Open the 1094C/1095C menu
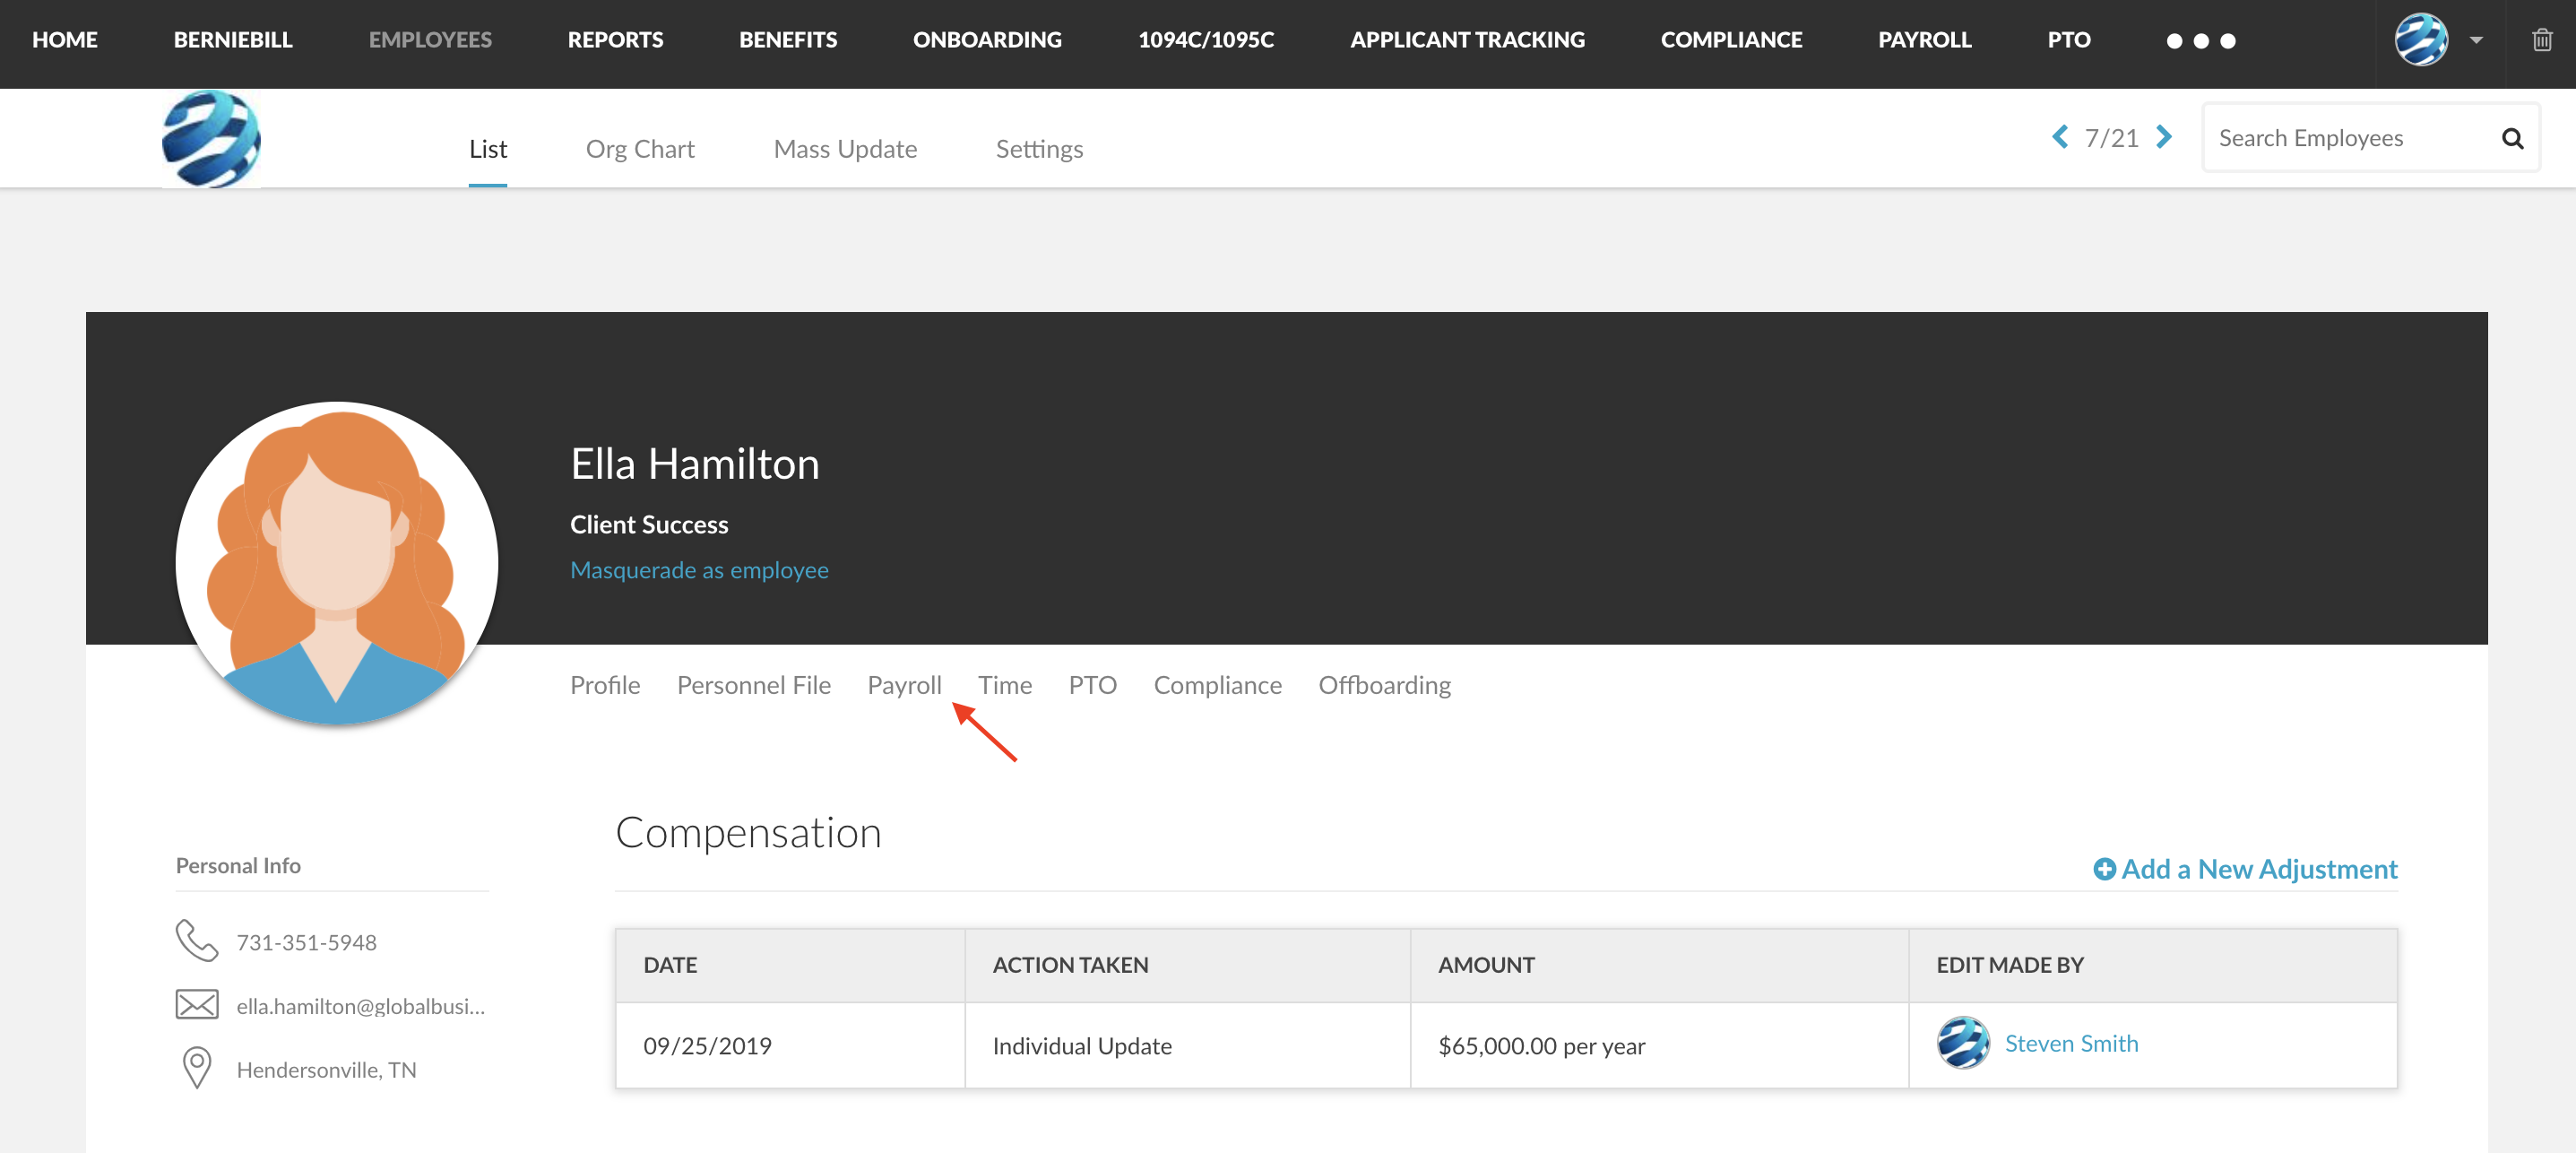This screenshot has width=2576, height=1153. [x=1206, y=40]
